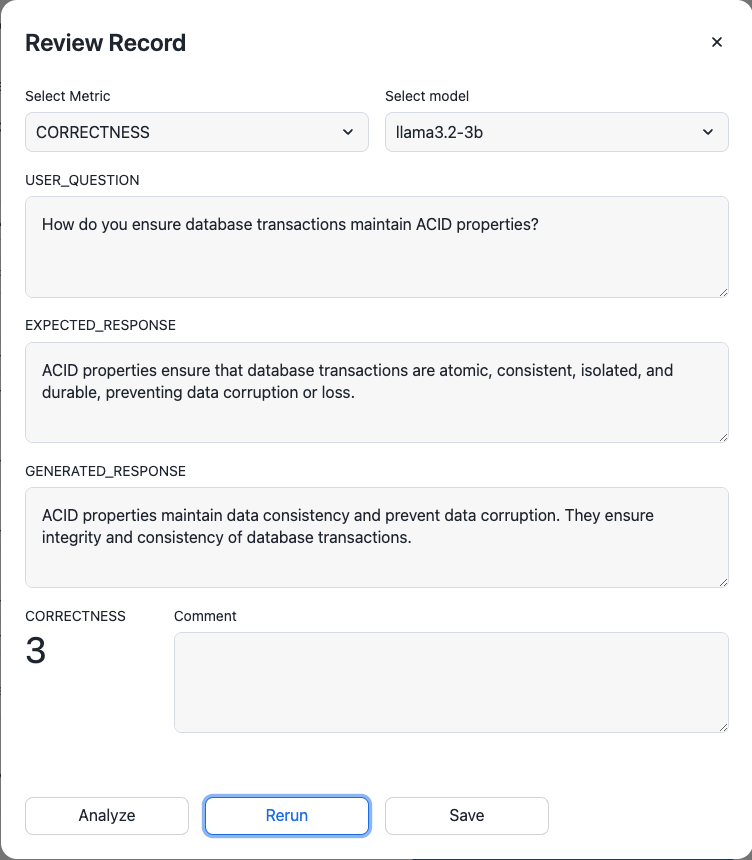Open the Select Metric dropdown showing CORRECTNESS

point(196,132)
